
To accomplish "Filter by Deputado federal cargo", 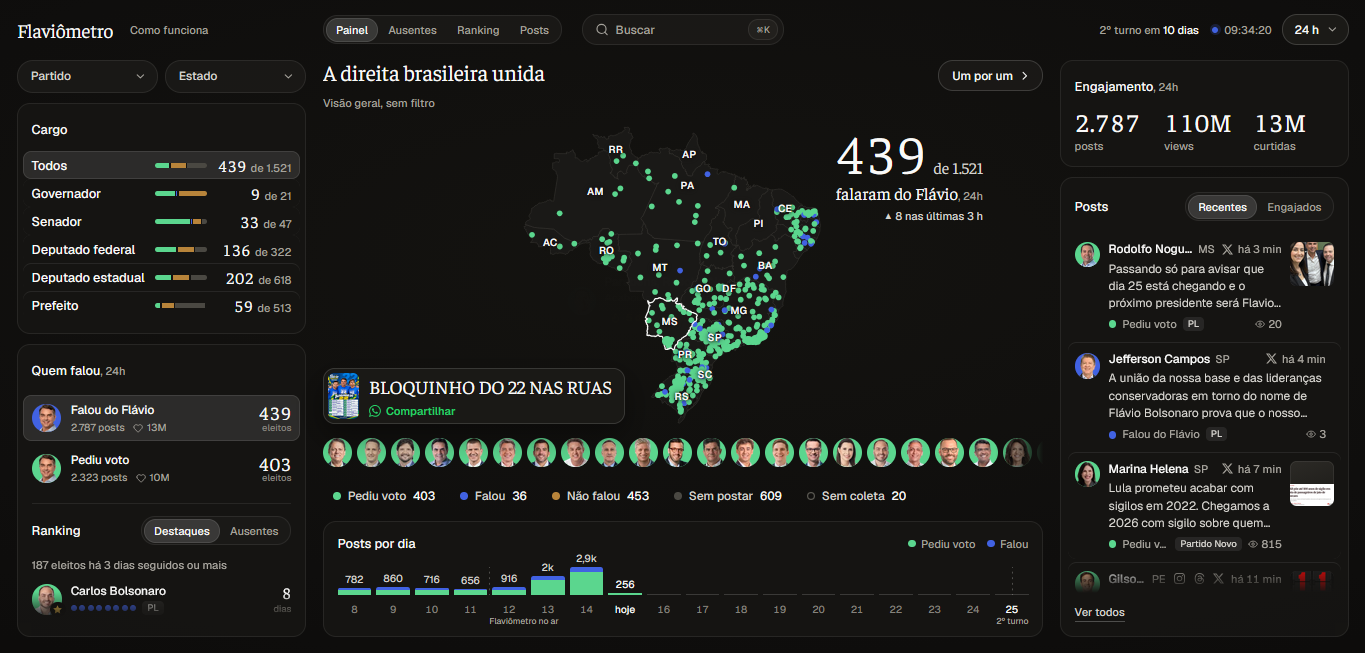I will pyautogui.click(x=161, y=250).
